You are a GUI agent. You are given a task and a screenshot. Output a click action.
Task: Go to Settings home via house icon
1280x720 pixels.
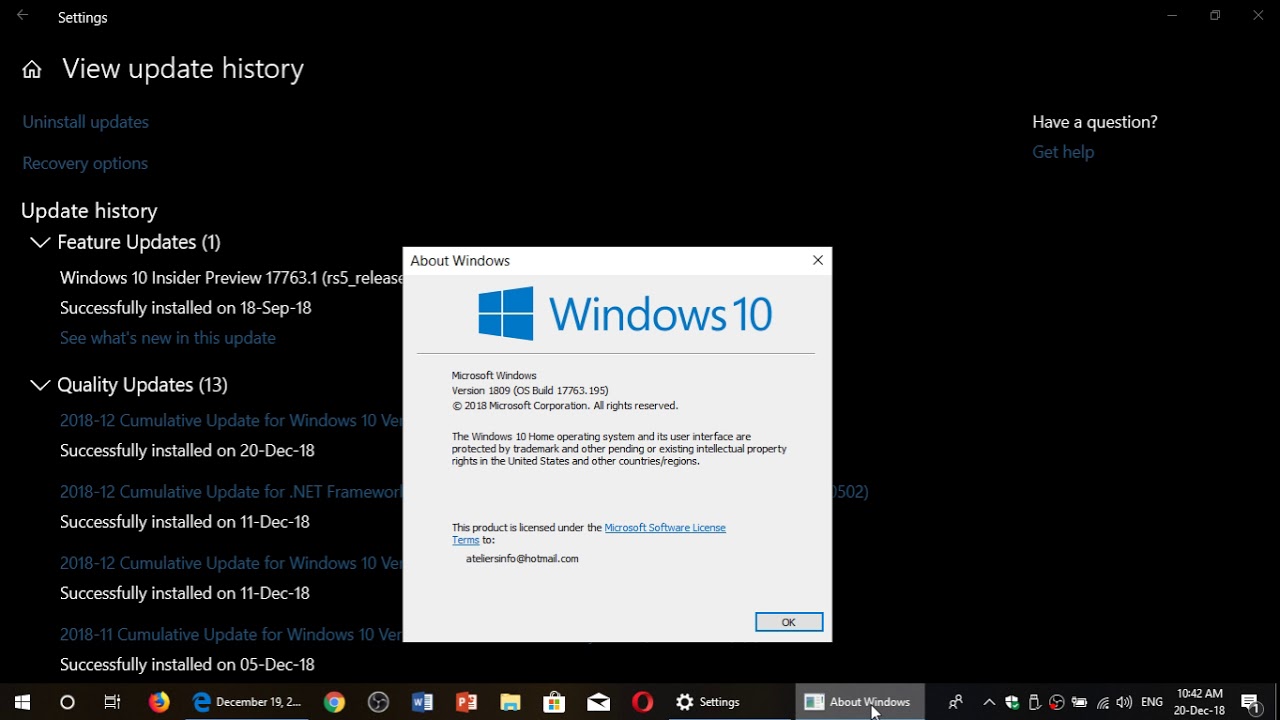point(32,69)
